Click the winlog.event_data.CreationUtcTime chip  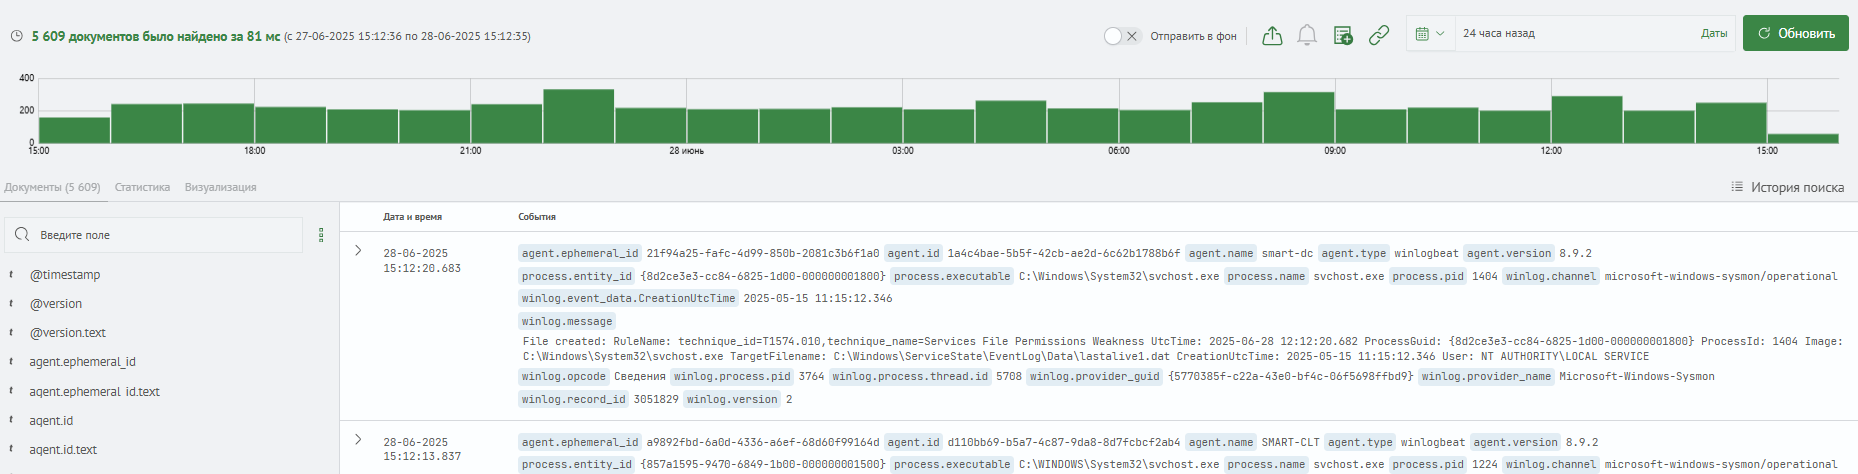point(628,298)
